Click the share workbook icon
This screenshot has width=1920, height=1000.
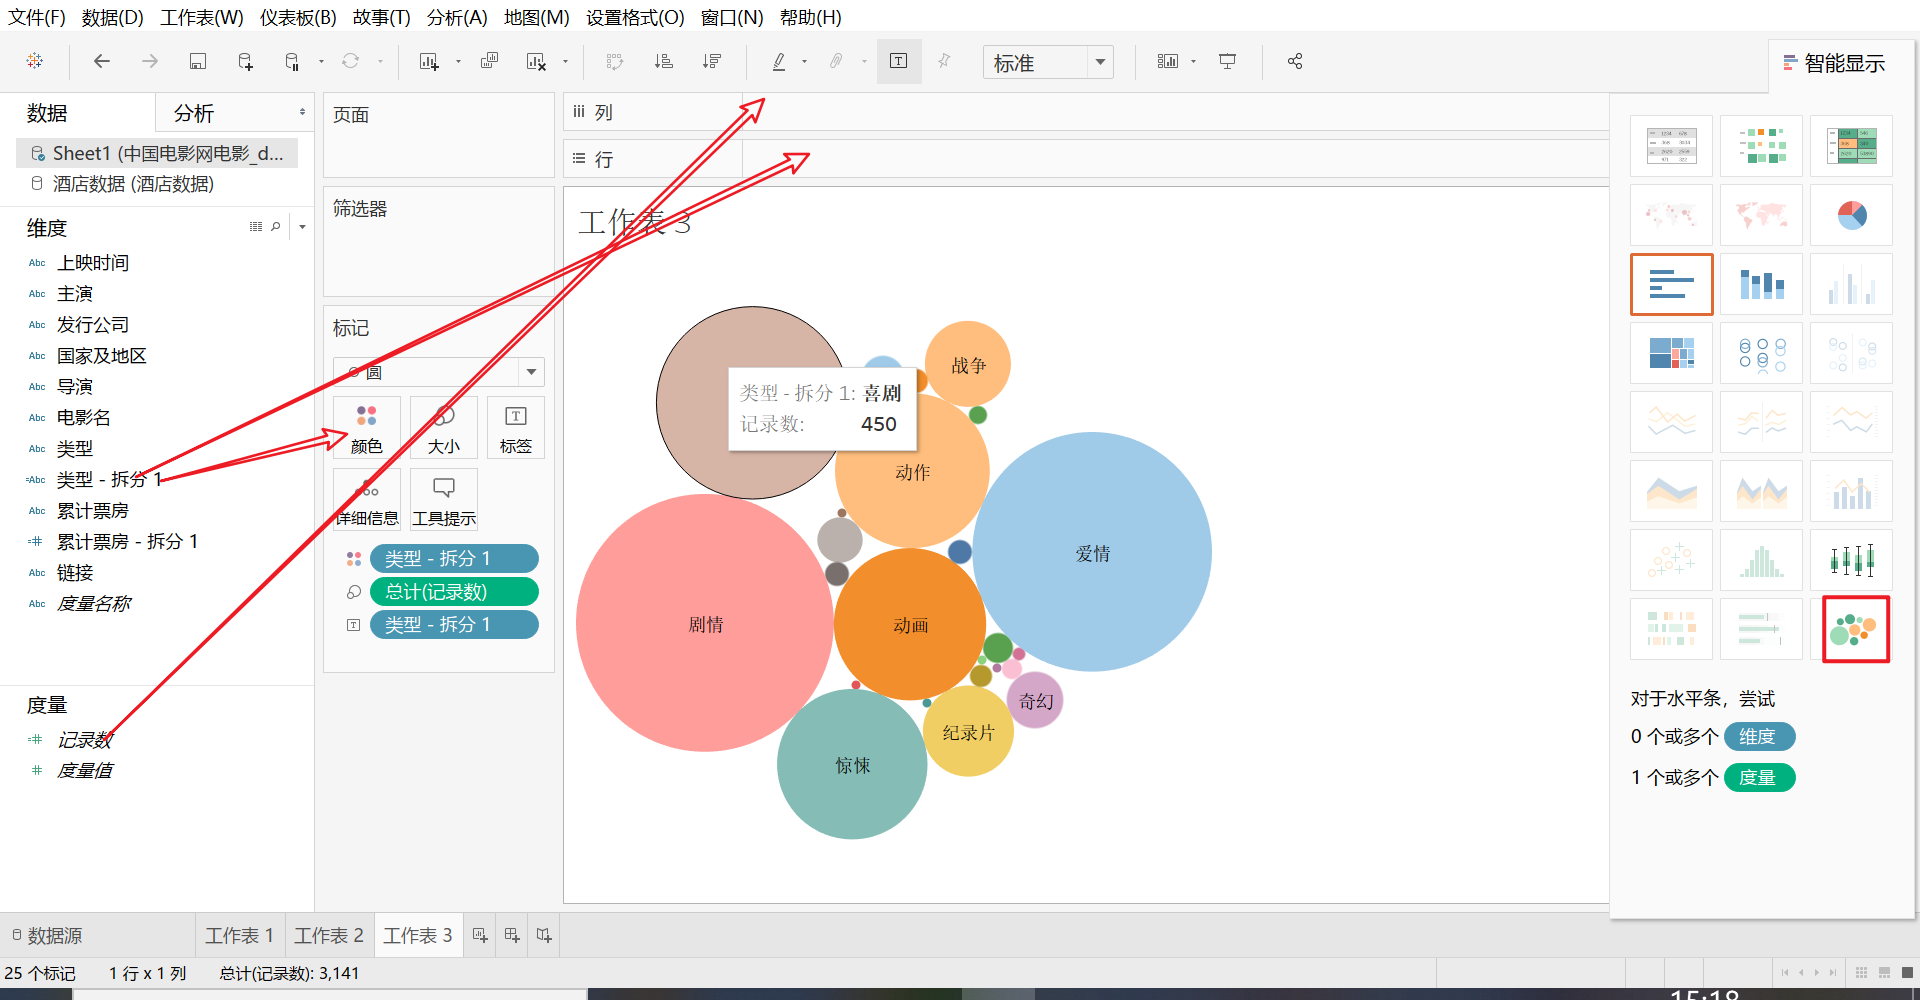point(1295,61)
